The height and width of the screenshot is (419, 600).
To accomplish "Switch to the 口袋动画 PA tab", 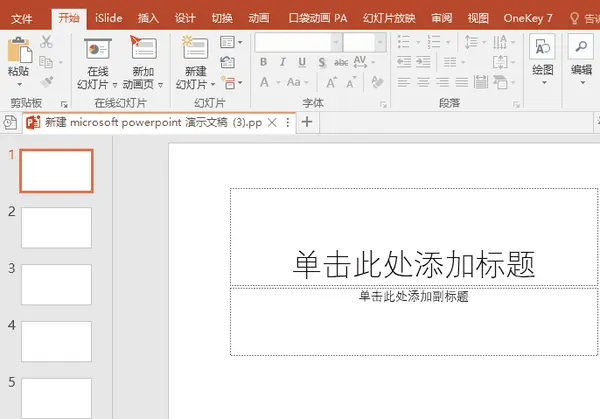I will 318,18.
